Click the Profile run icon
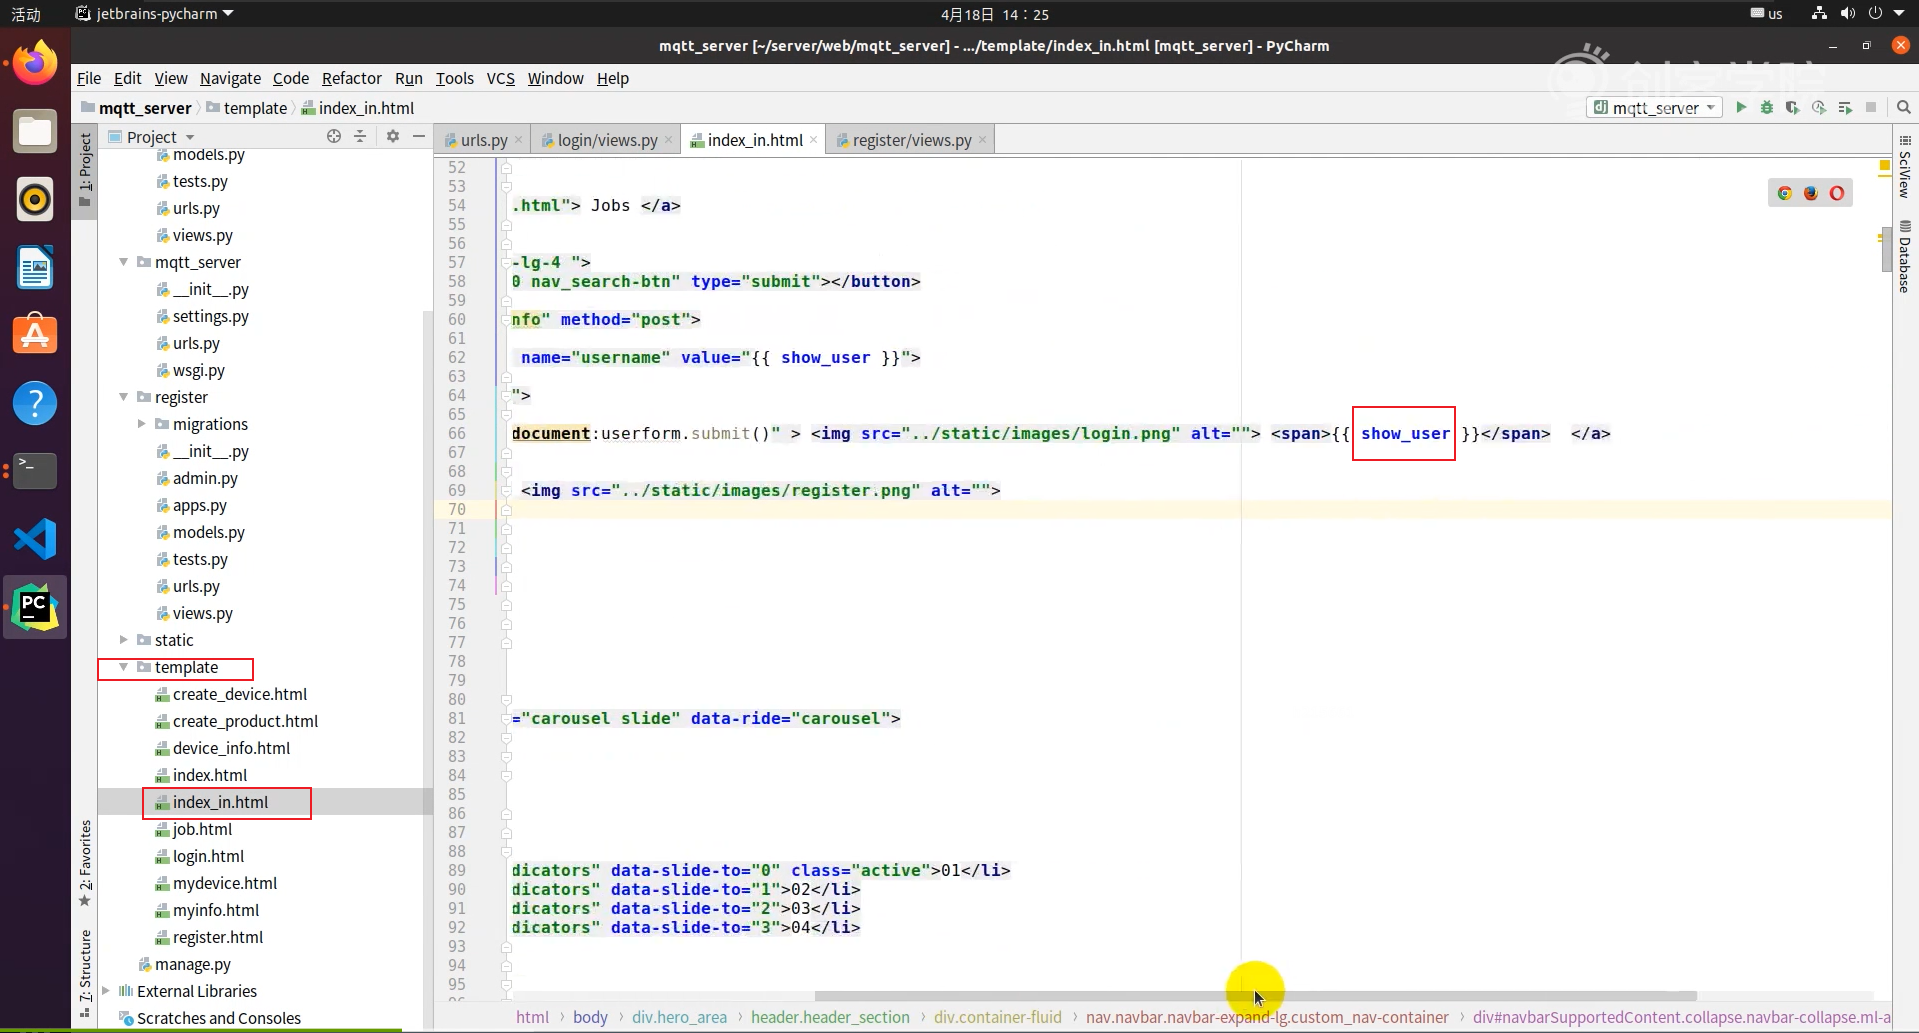Screen dimensions: 1919x1033 coord(1819,107)
